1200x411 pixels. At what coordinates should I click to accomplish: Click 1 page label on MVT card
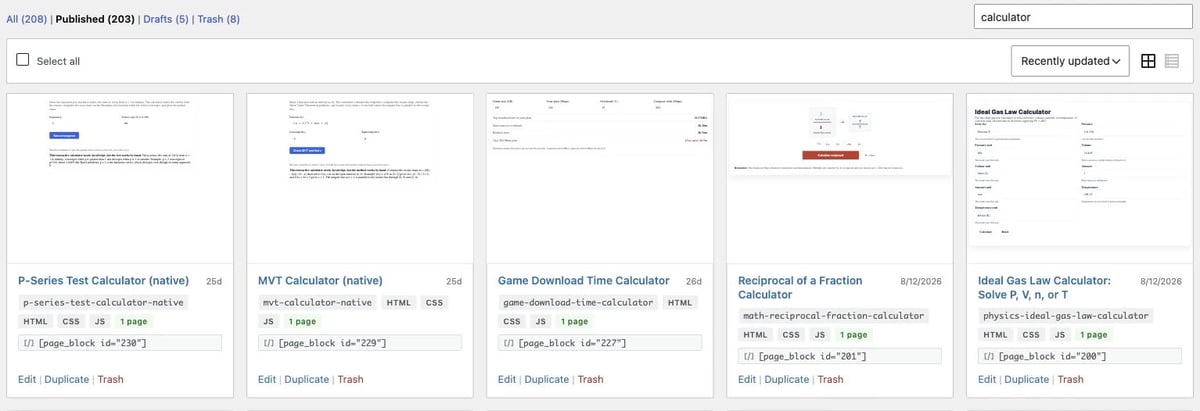(x=302, y=321)
